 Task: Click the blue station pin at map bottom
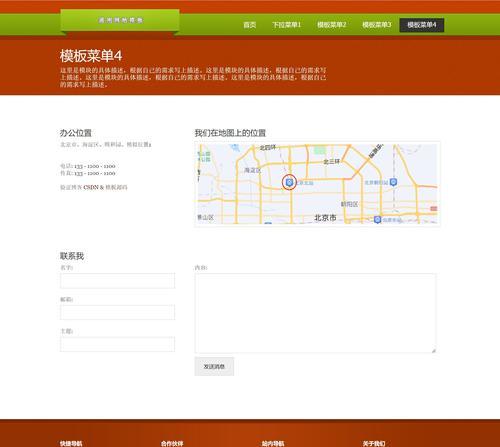[377, 220]
